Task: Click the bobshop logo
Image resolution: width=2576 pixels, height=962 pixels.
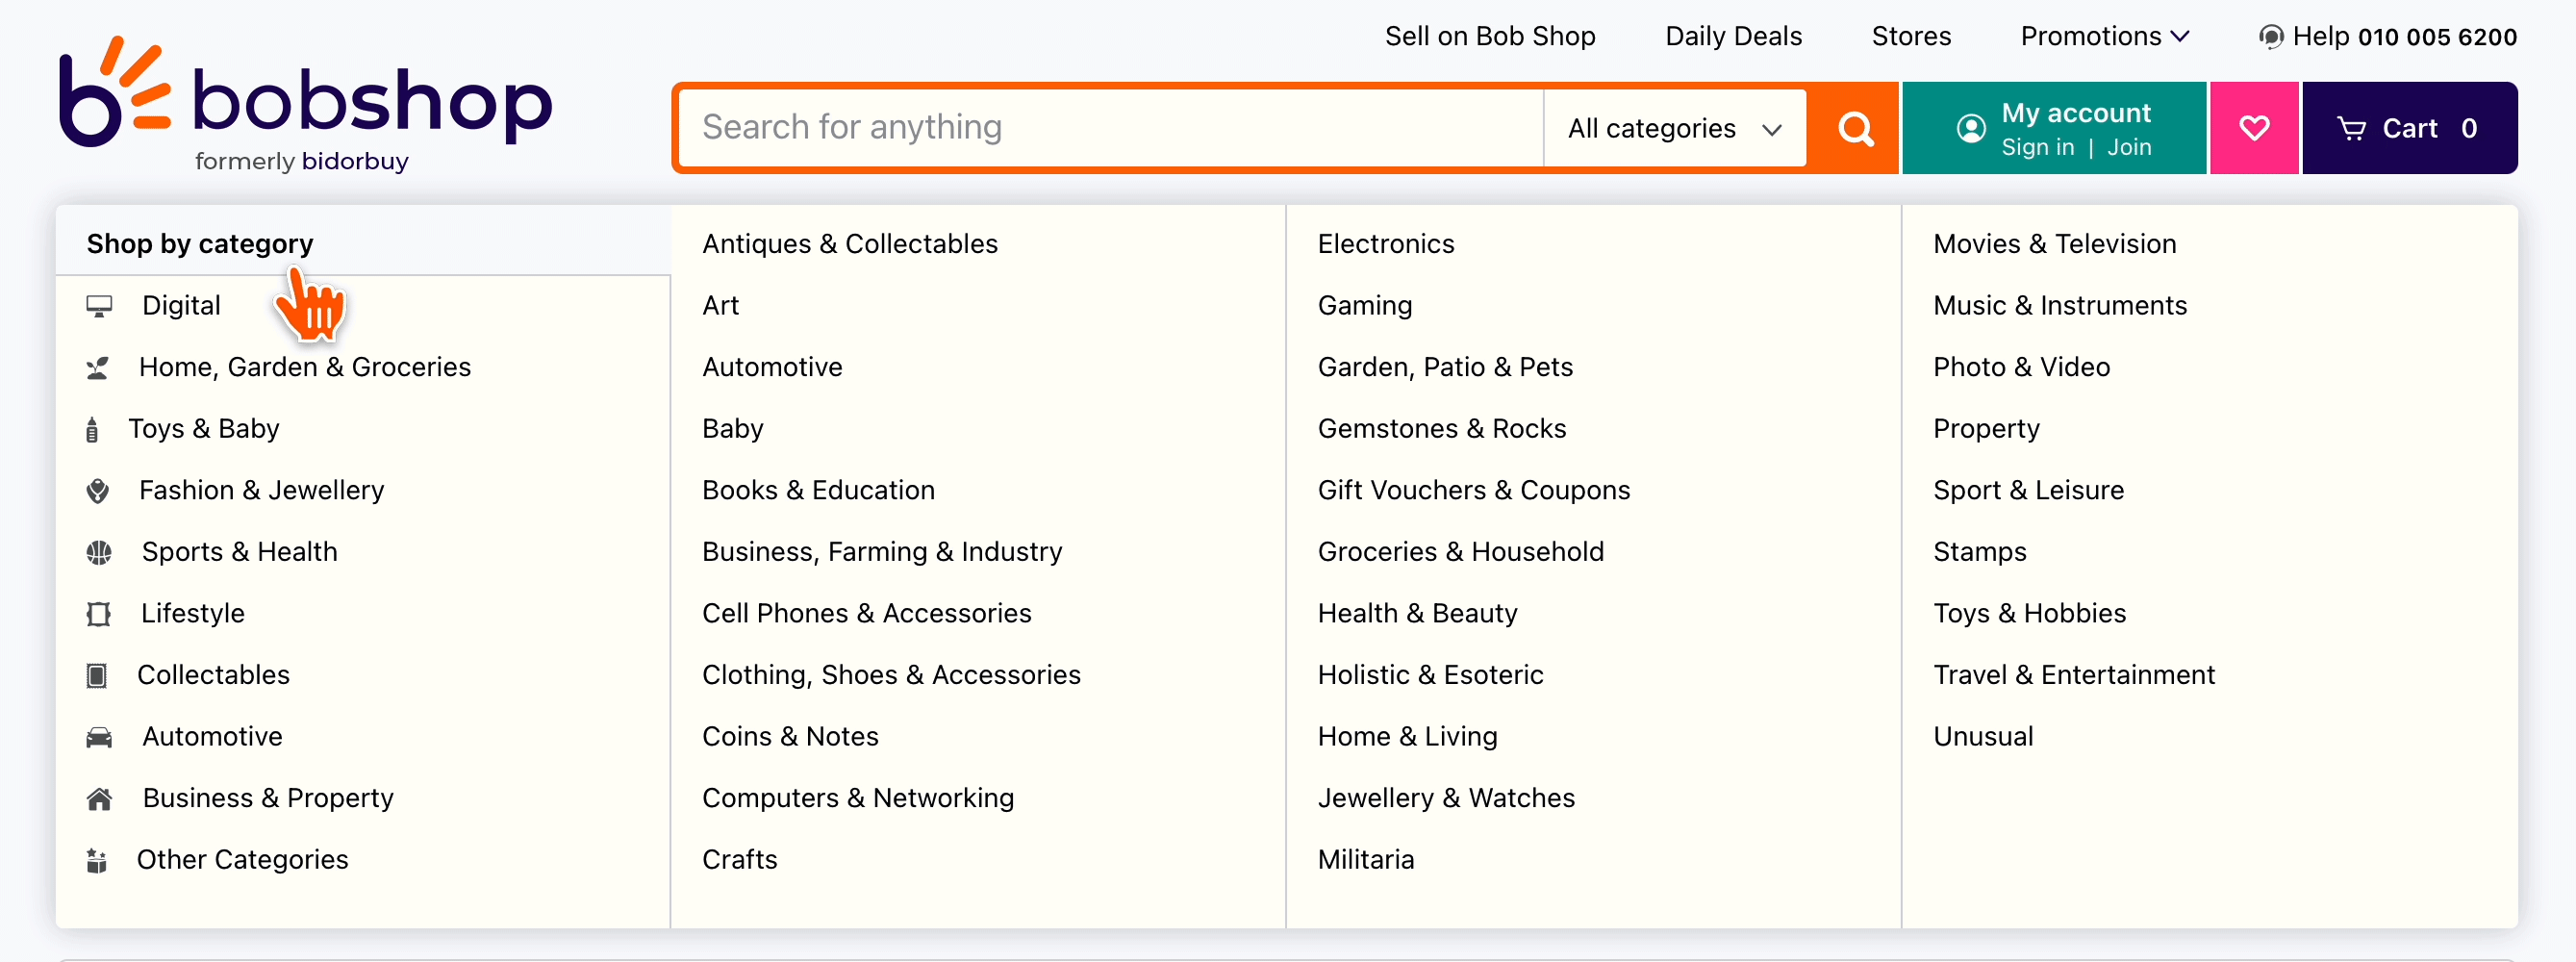Action: point(305,105)
